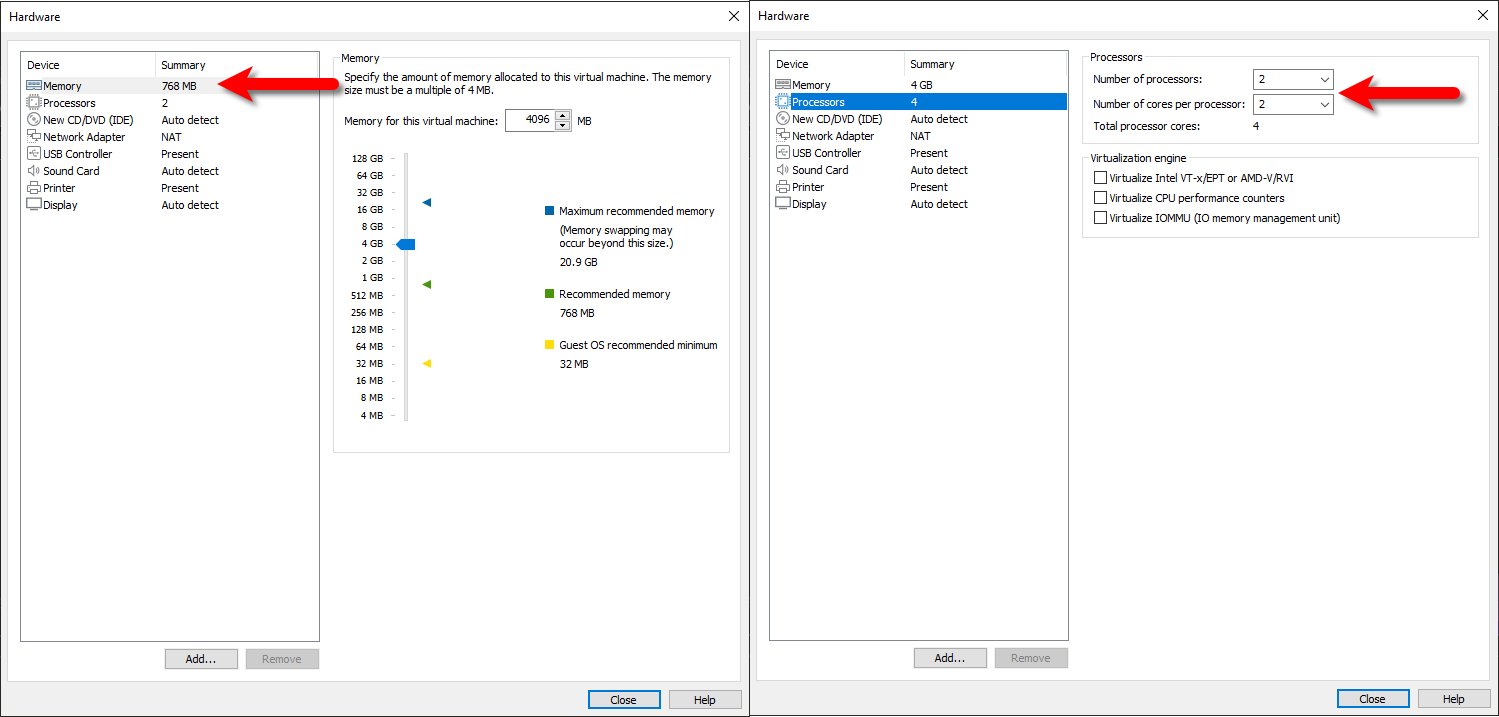Click Add button in right Hardware window

pyautogui.click(x=950, y=658)
